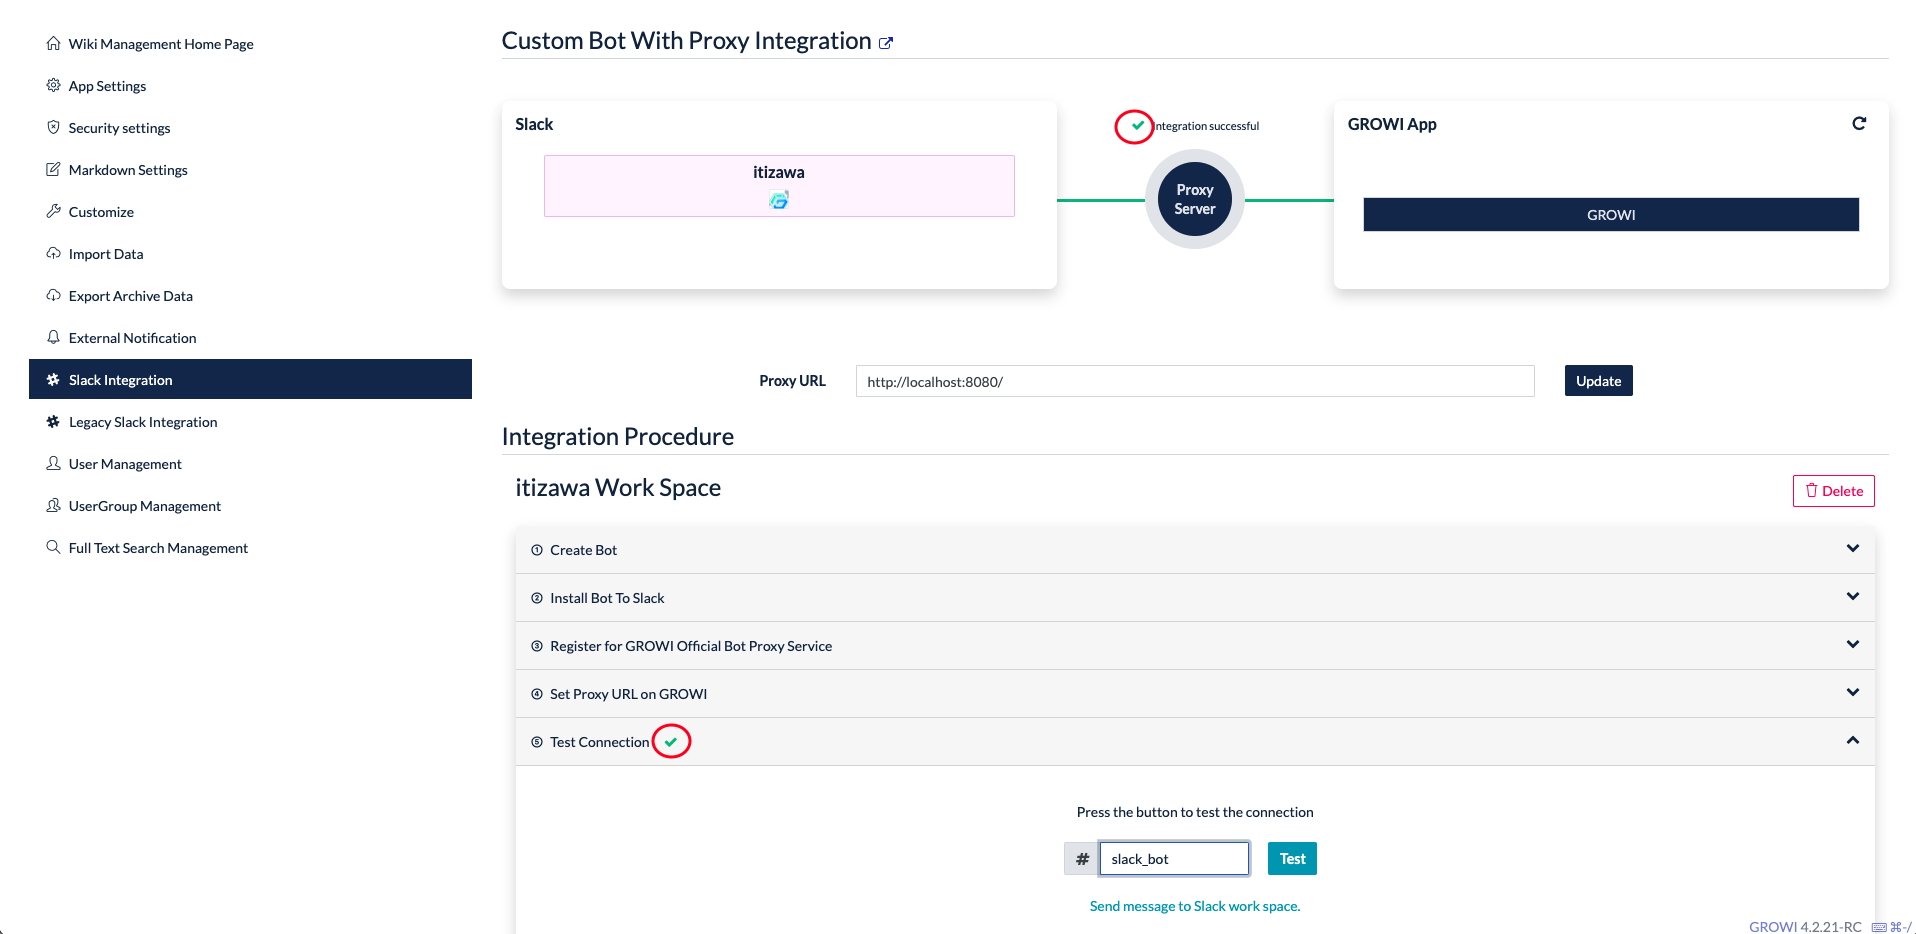Screen dimensions: 1916x934
Task: Click Press the button to test text
Action: pyautogui.click(x=1195, y=812)
